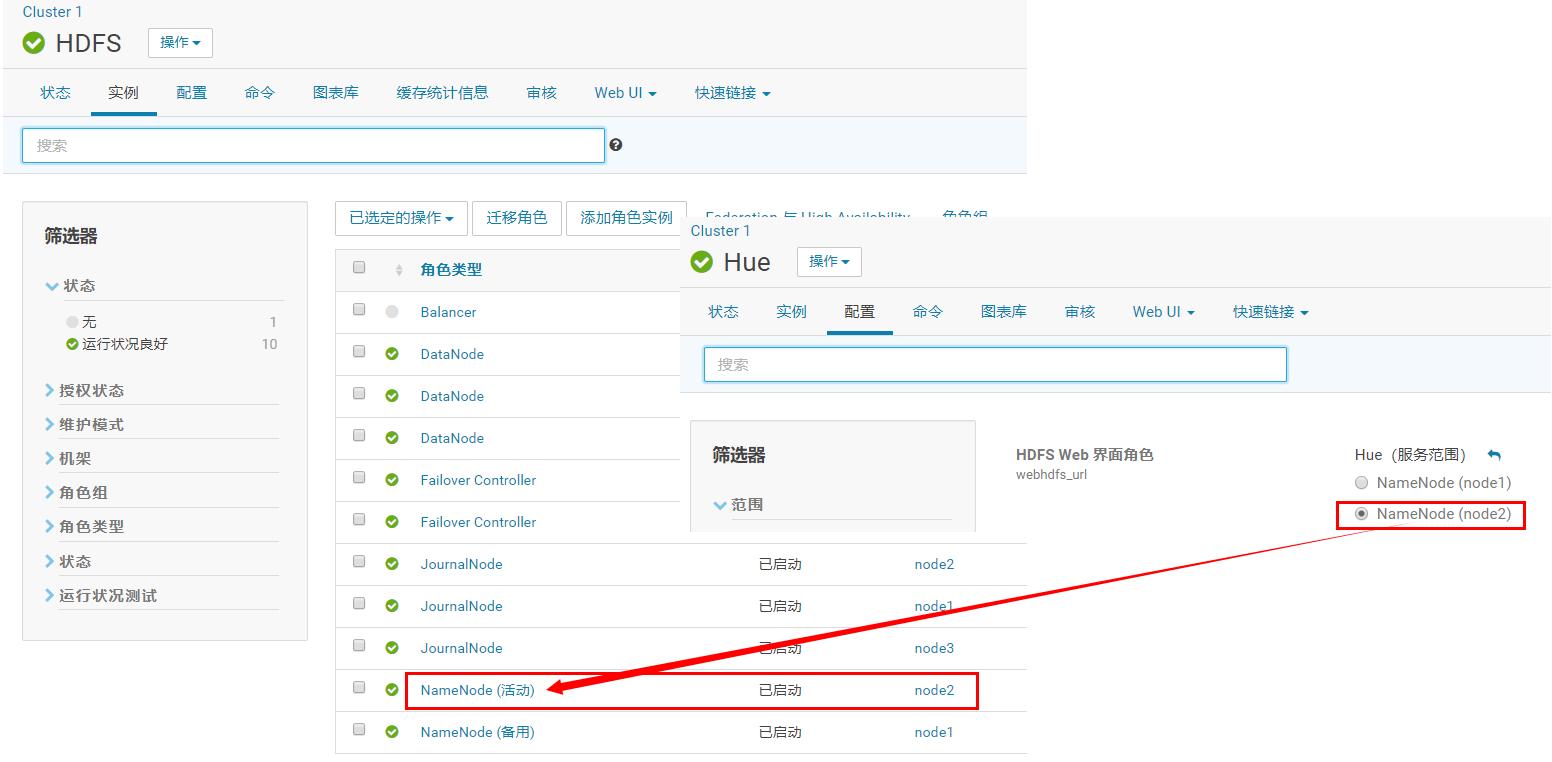Click the sort arrows icon in table header
Screen dimensions: 1552x762
[399, 270]
